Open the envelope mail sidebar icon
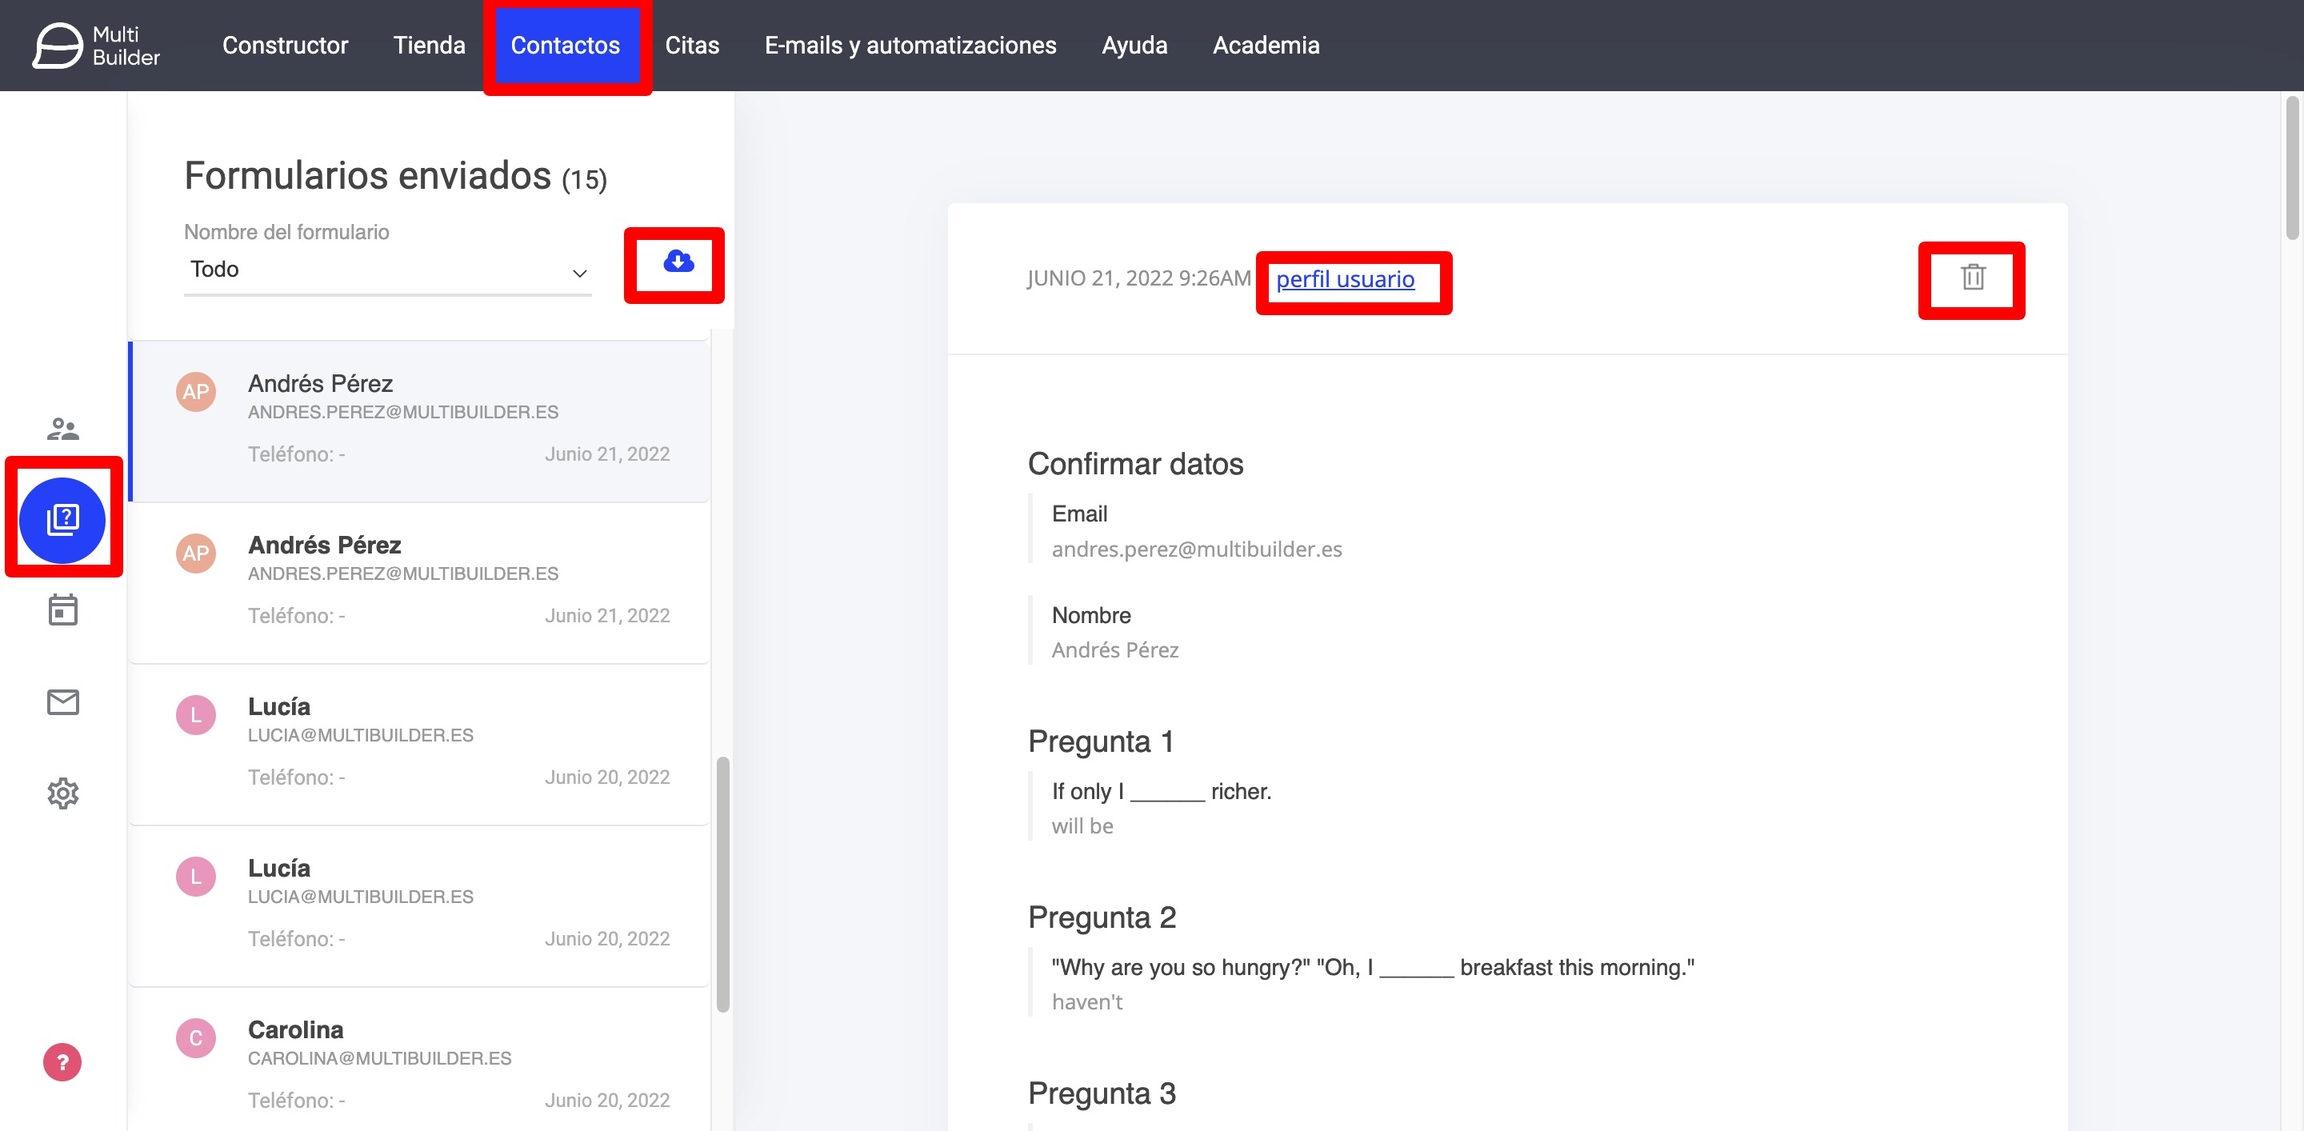Viewport: 2304px width, 1131px height. click(63, 702)
